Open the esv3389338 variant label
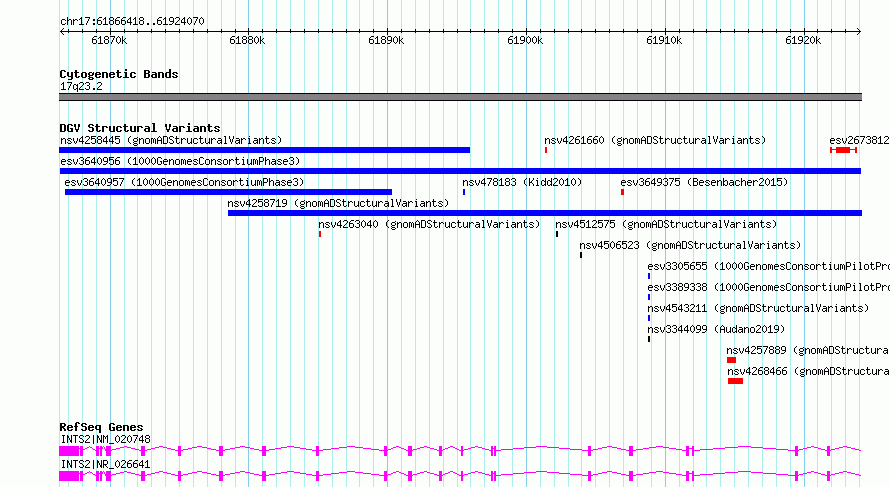This screenshot has height=487, width=890. 768,287
